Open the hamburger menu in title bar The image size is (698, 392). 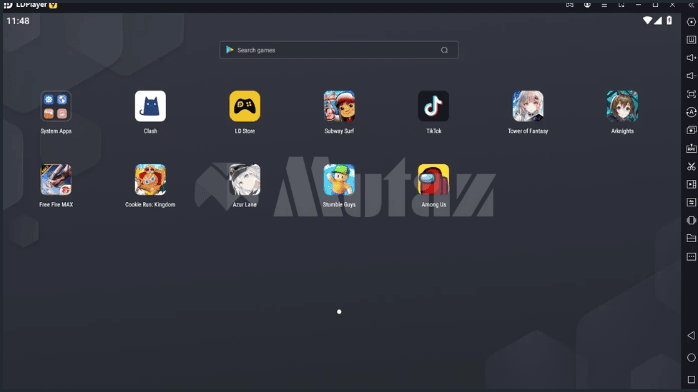point(604,5)
